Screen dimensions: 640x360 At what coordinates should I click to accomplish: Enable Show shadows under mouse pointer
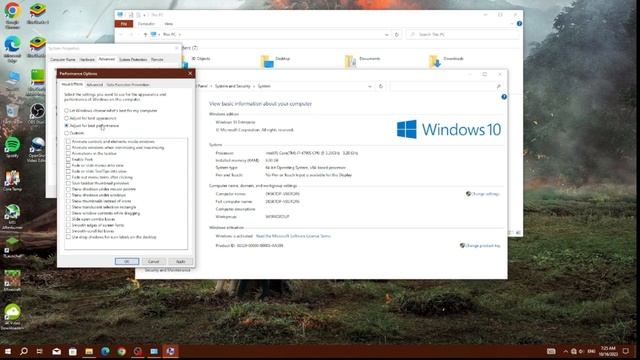(x=69, y=189)
